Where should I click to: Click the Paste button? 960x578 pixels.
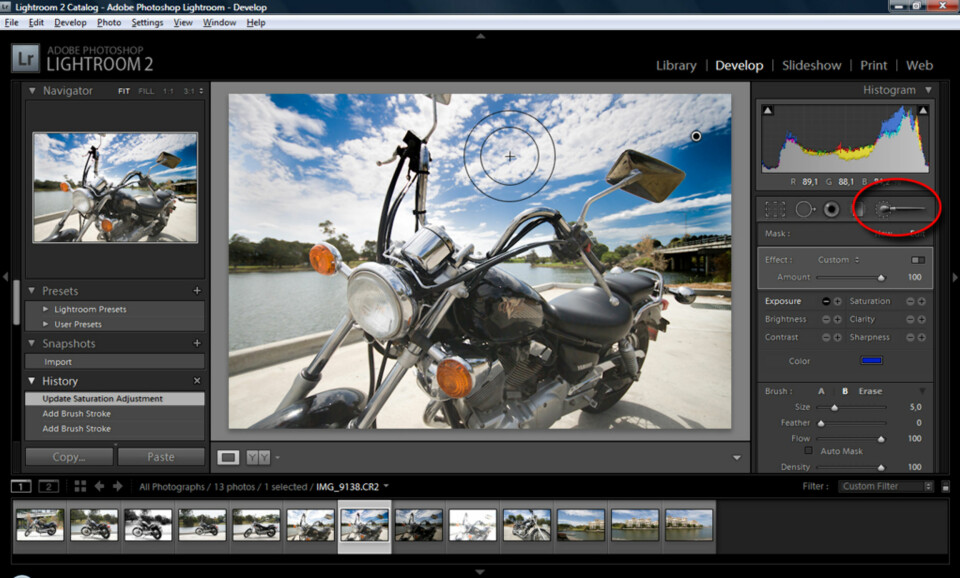pyautogui.click(x=161, y=457)
